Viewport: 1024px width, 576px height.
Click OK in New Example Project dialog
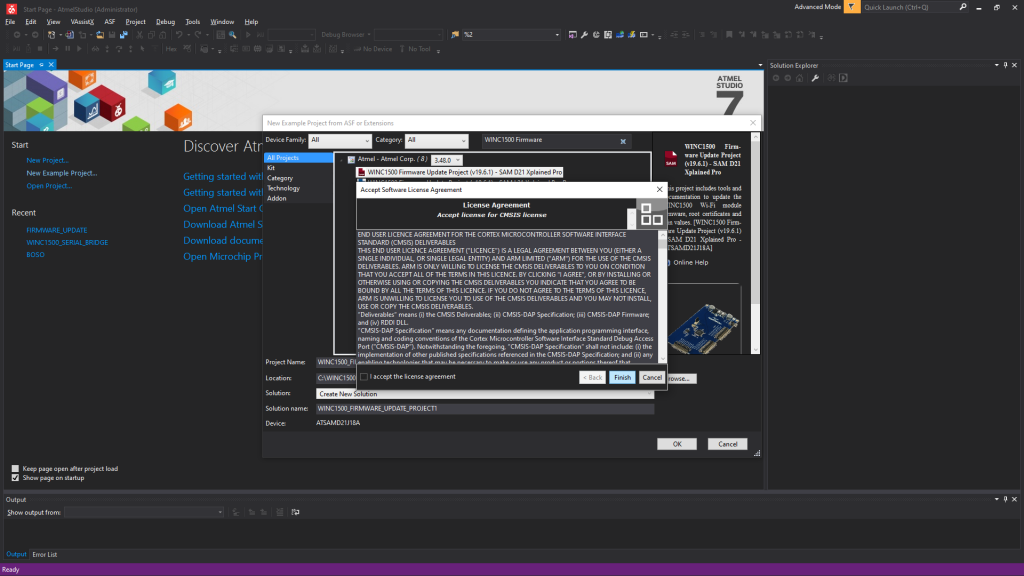pos(677,444)
